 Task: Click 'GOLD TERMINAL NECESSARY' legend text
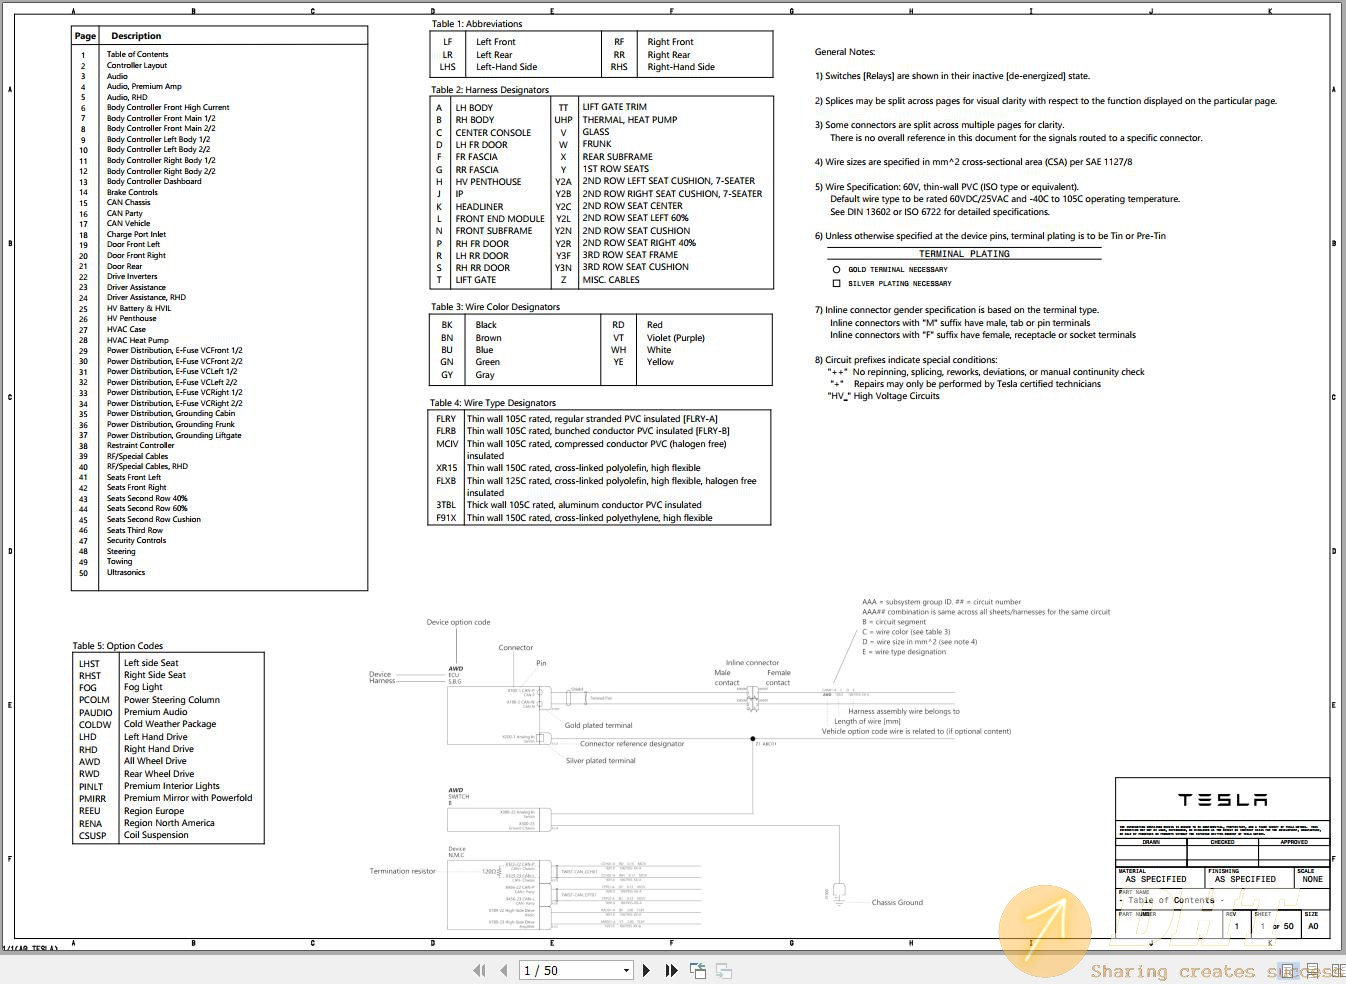(898, 270)
